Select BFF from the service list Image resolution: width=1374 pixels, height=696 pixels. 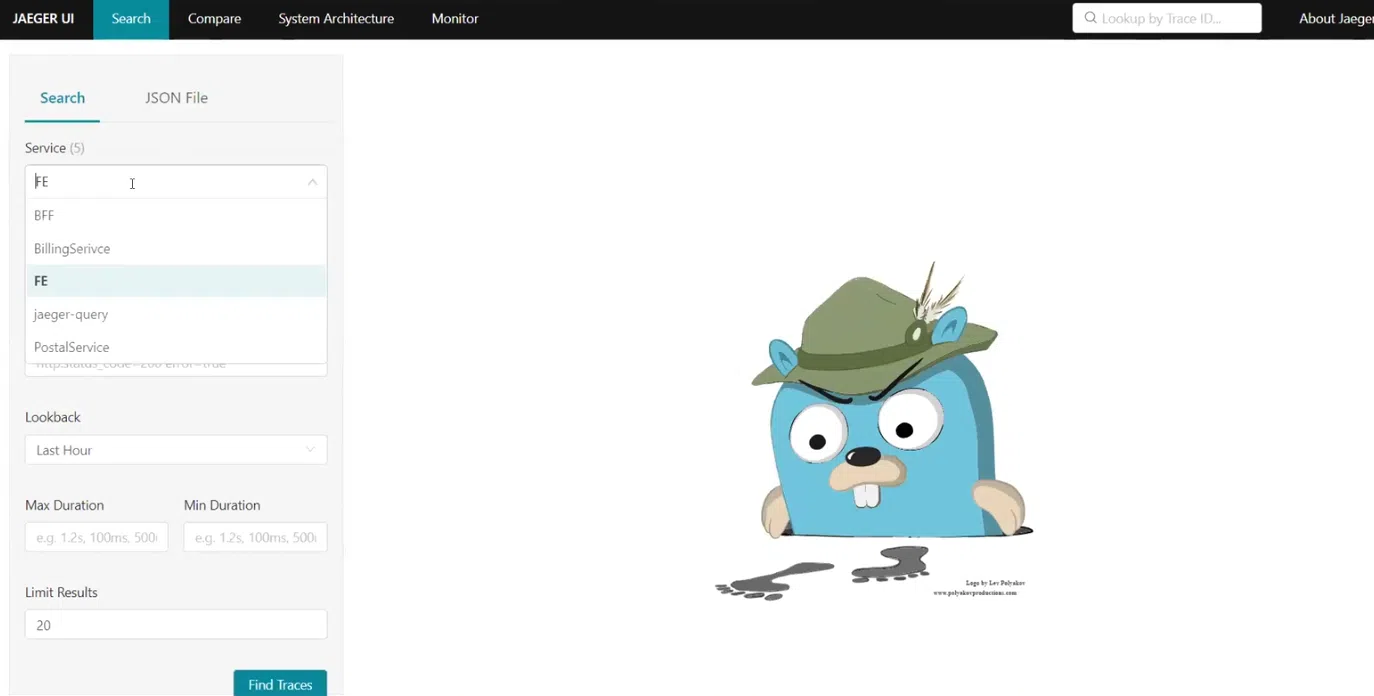[x=176, y=215]
